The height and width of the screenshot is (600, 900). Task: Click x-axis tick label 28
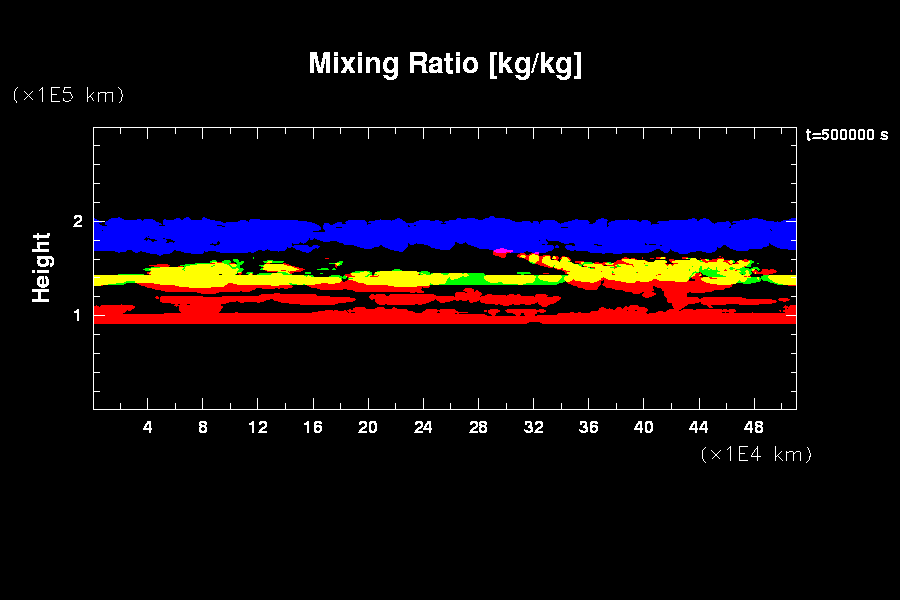(x=478, y=427)
